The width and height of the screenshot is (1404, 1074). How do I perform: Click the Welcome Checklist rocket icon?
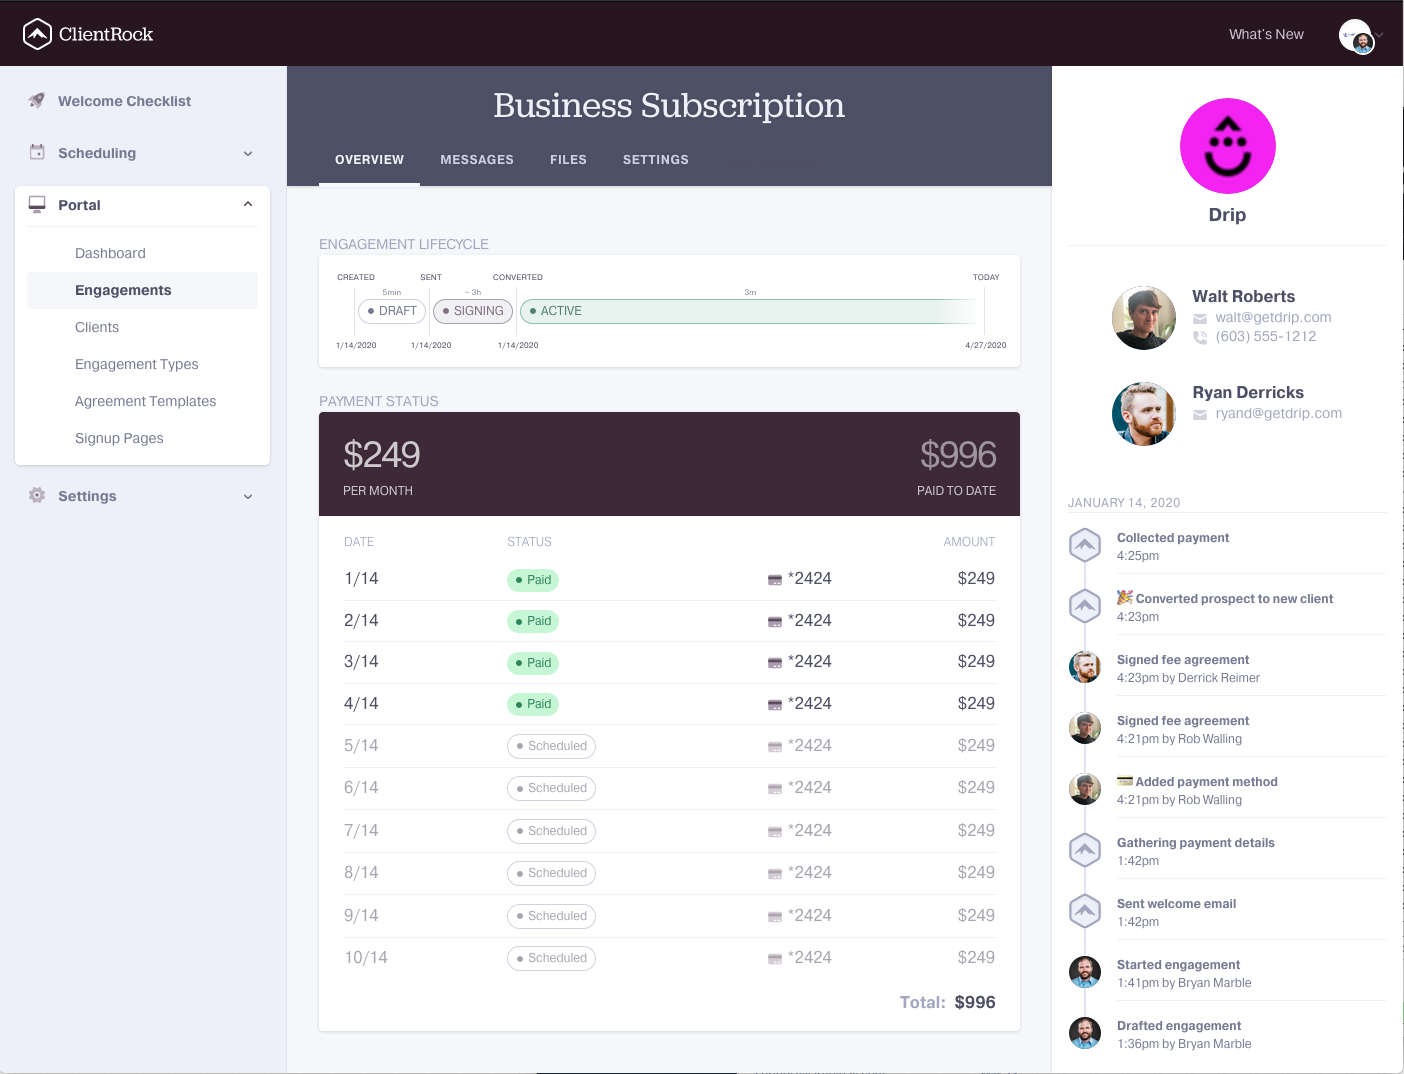37,101
